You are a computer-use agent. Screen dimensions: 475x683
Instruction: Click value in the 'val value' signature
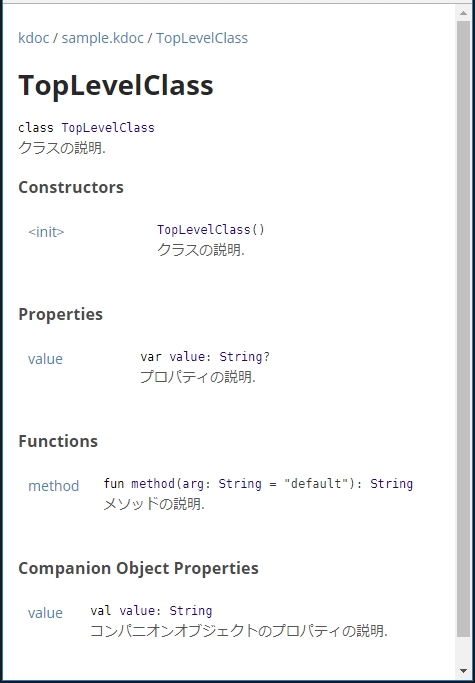click(x=137, y=611)
